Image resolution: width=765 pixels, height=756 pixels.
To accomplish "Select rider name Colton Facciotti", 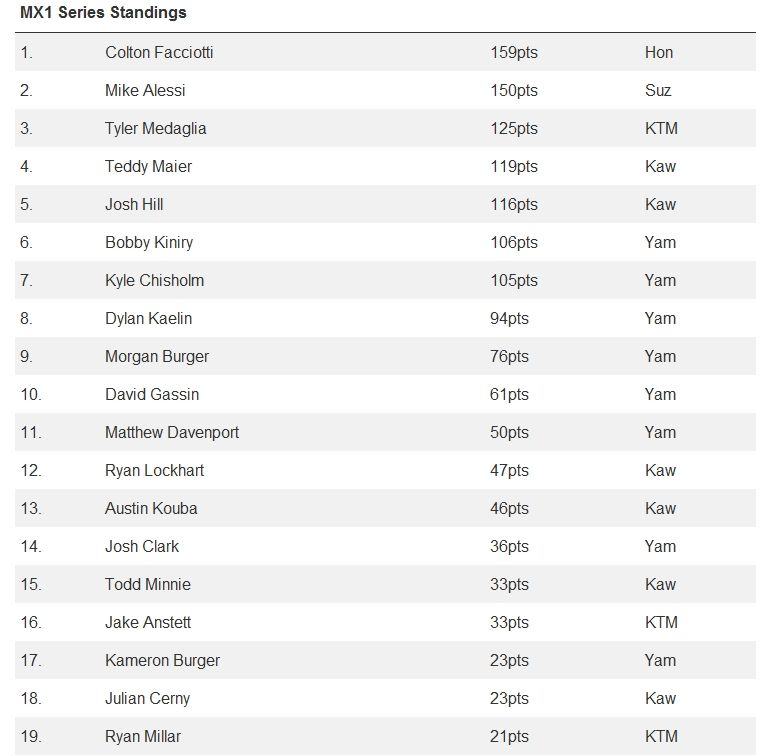I will 159,52.
